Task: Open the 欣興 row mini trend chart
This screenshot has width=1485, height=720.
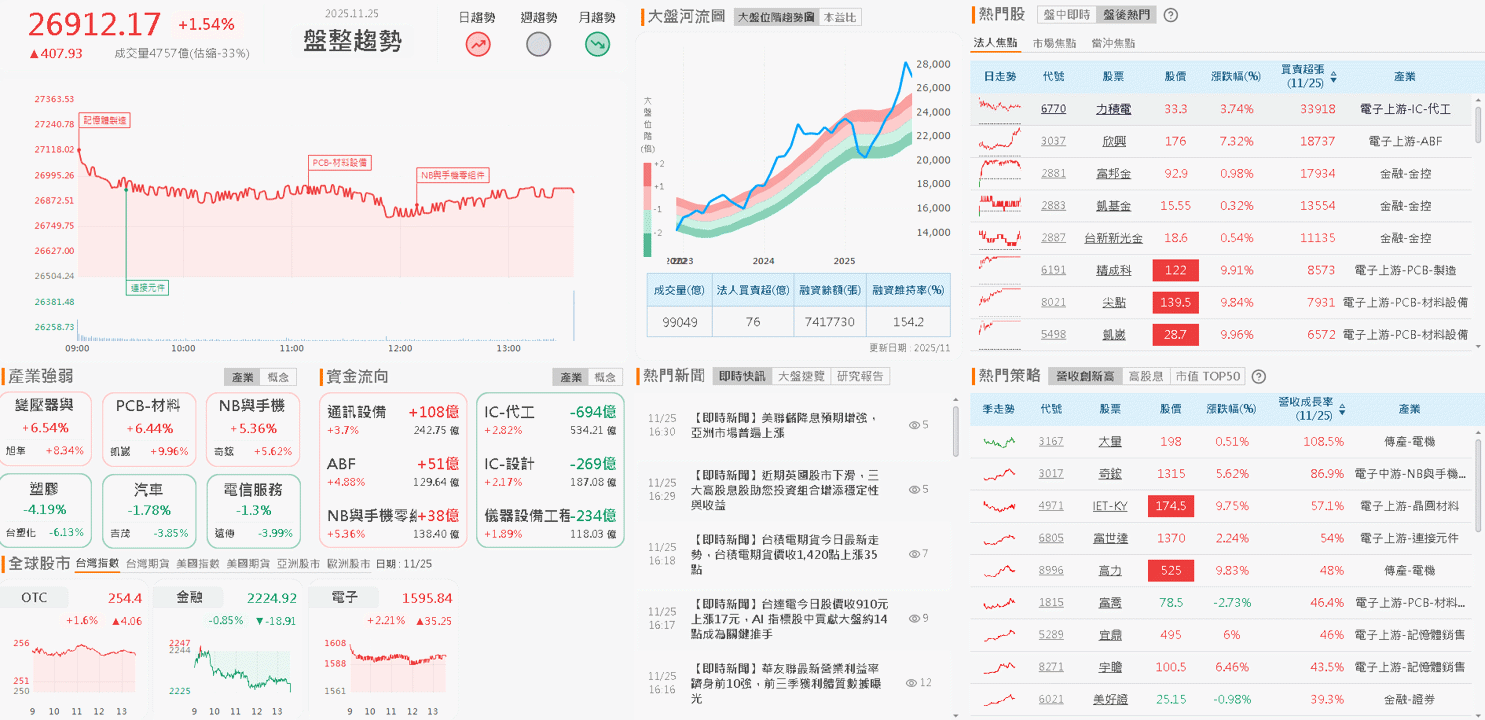Action: click(x=1000, y=141)
